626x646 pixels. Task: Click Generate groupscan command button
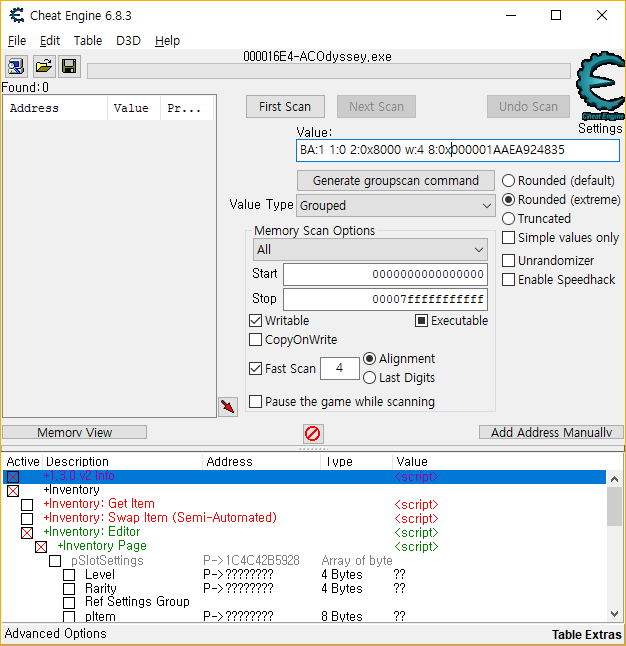tap(396, 181)
